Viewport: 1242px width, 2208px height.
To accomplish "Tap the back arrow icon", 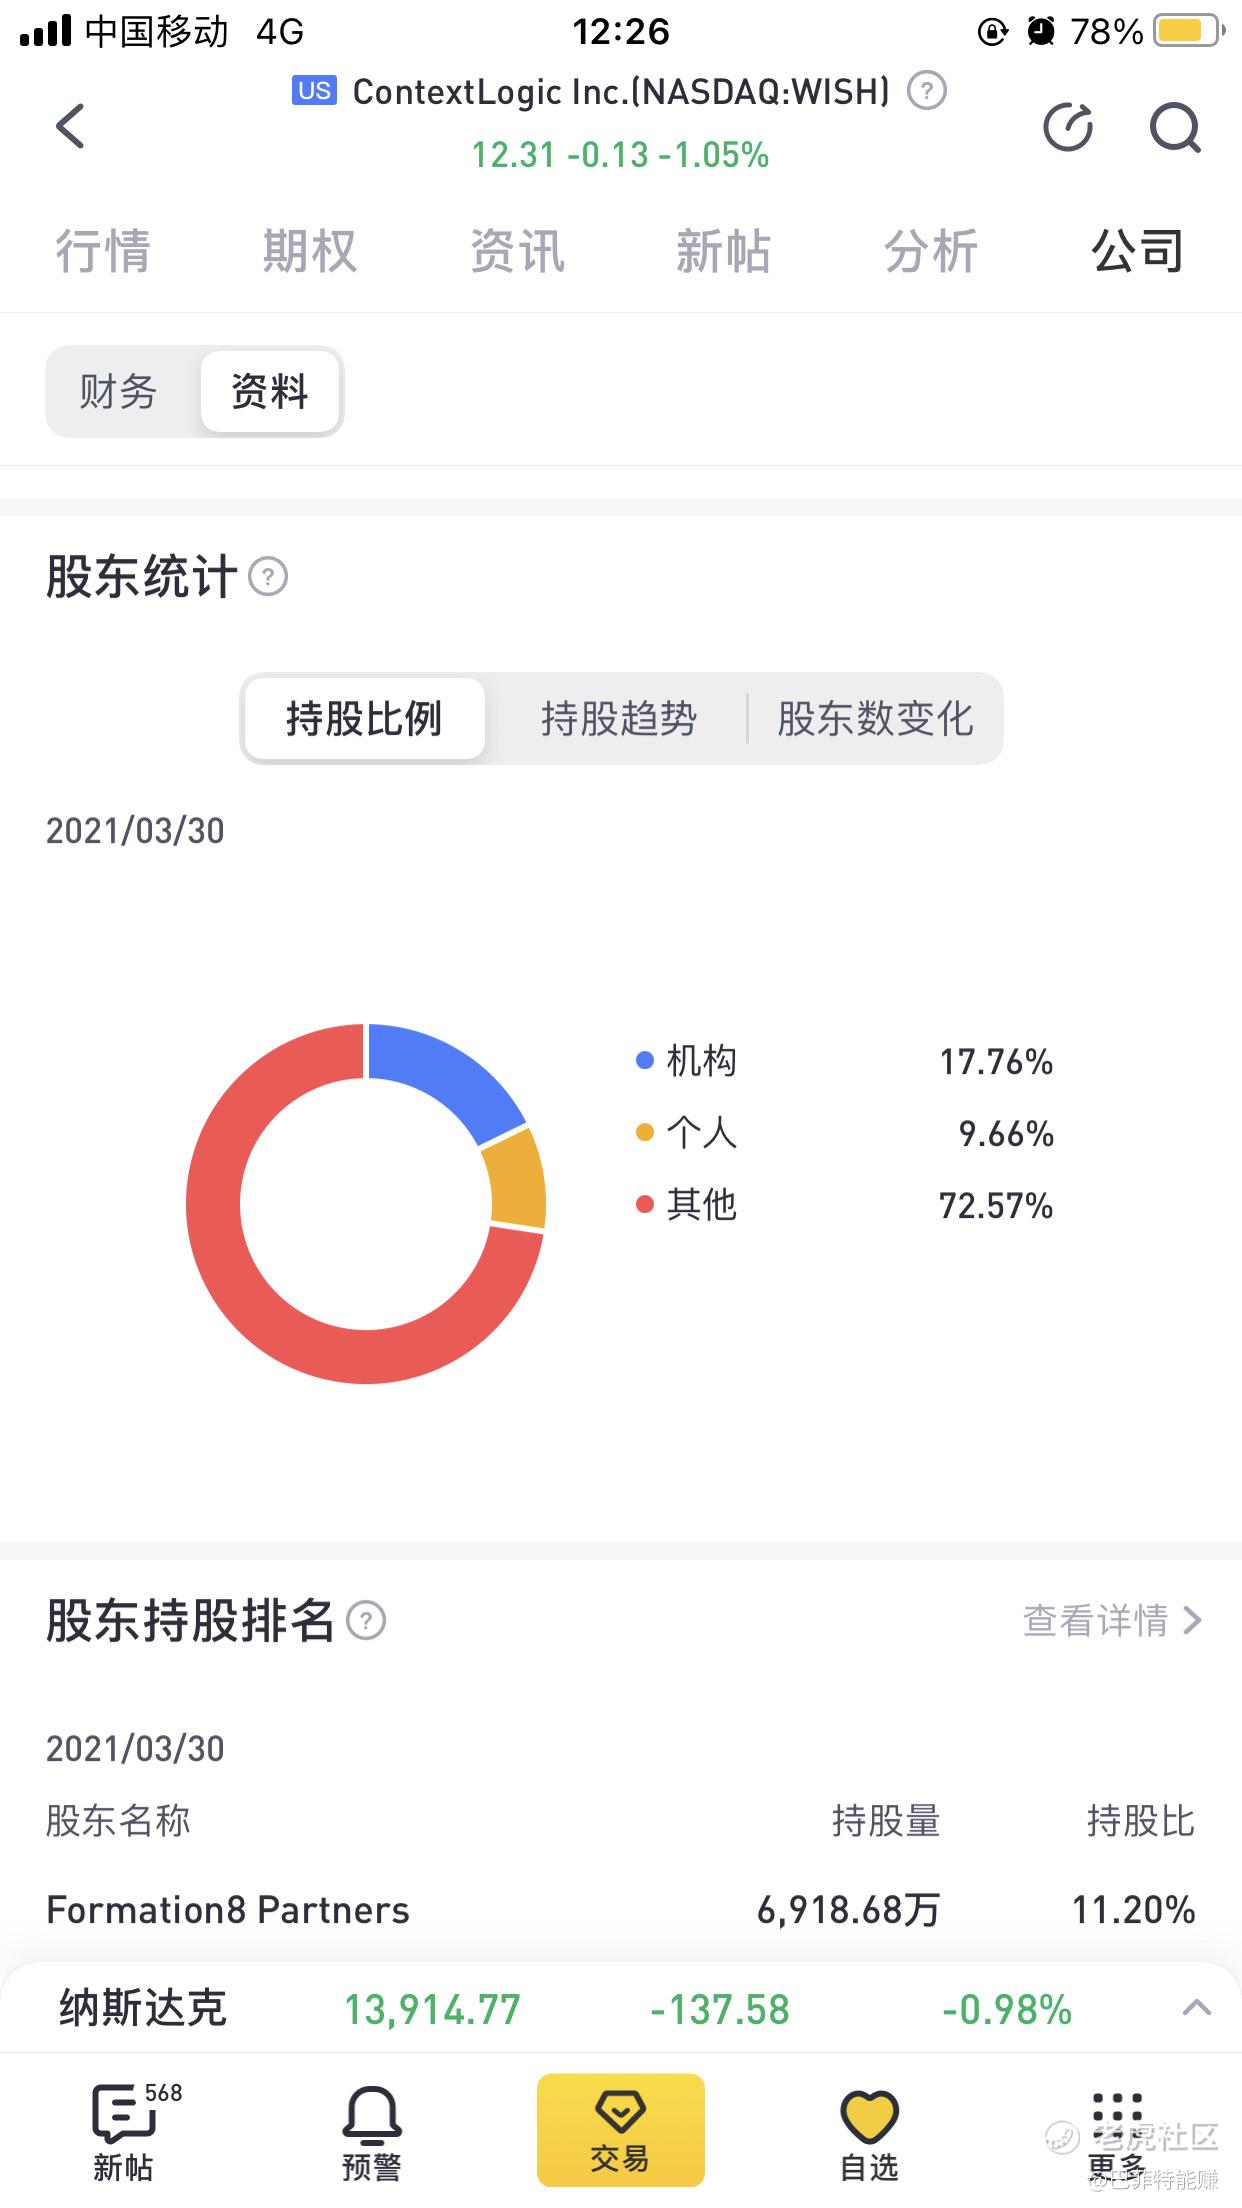I will point(70,126).
